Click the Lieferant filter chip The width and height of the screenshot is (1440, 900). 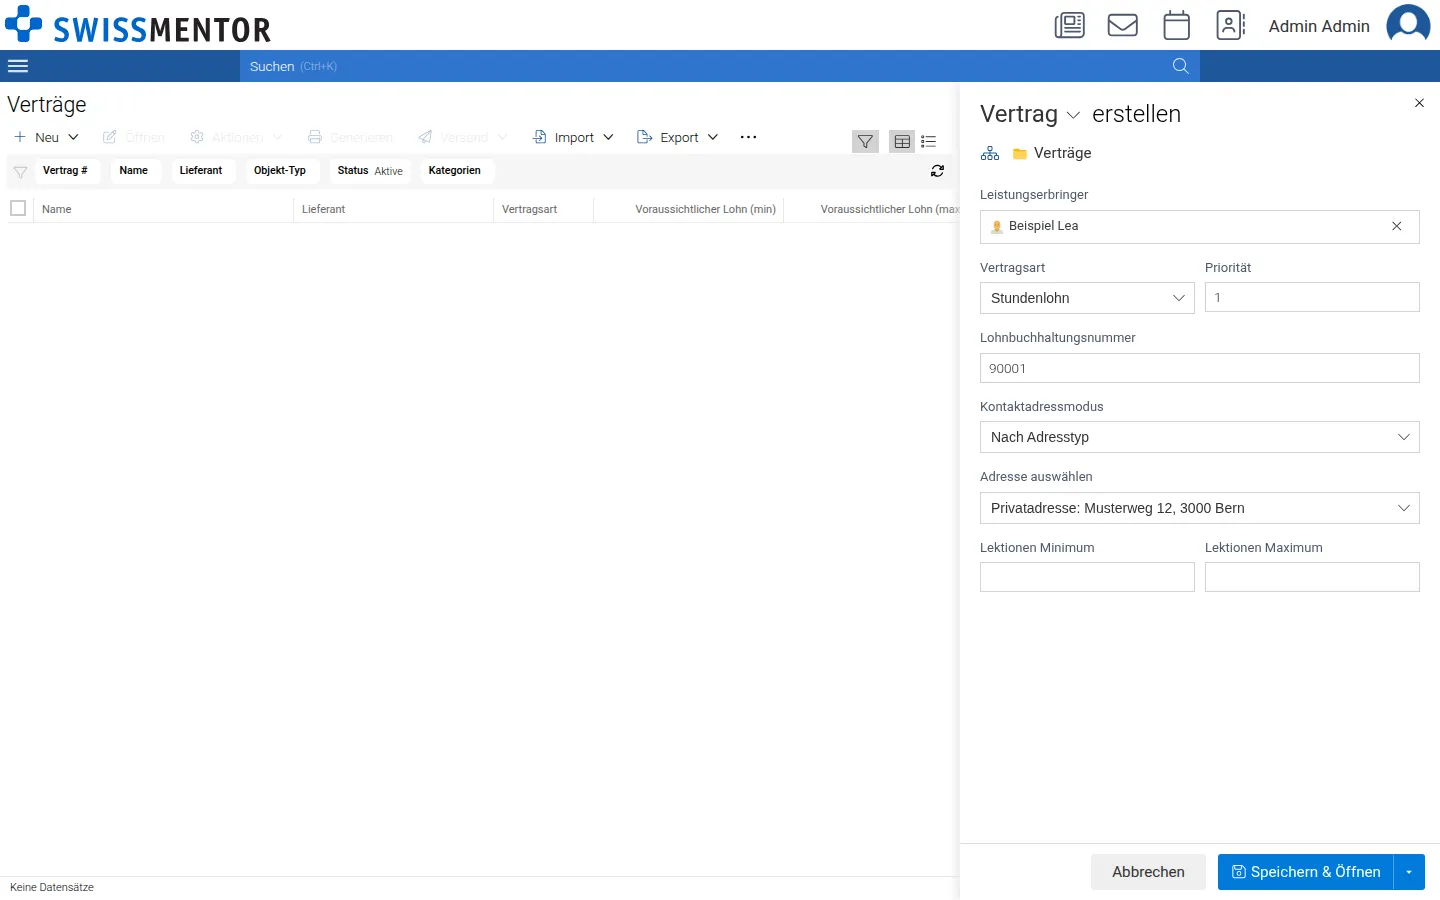pyautogui.click(x=201, y=171)
